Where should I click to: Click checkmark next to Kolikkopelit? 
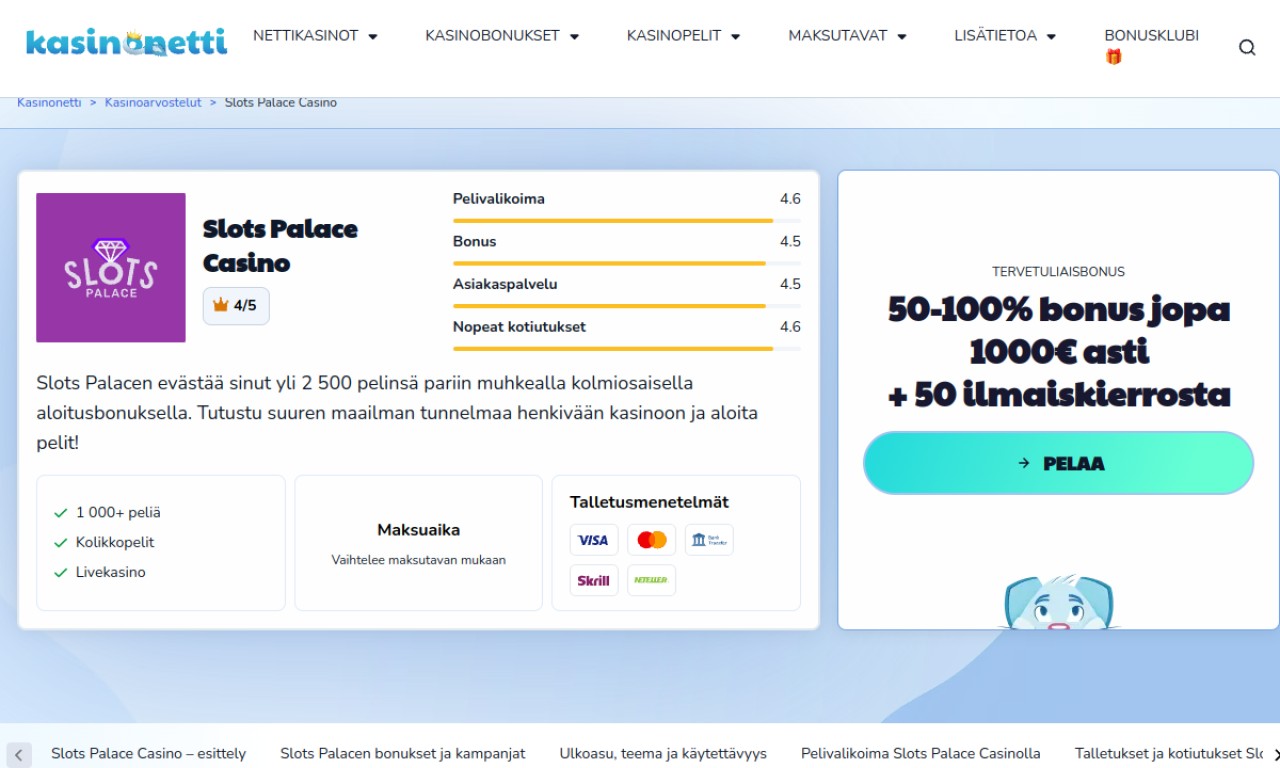pos(61,543)
